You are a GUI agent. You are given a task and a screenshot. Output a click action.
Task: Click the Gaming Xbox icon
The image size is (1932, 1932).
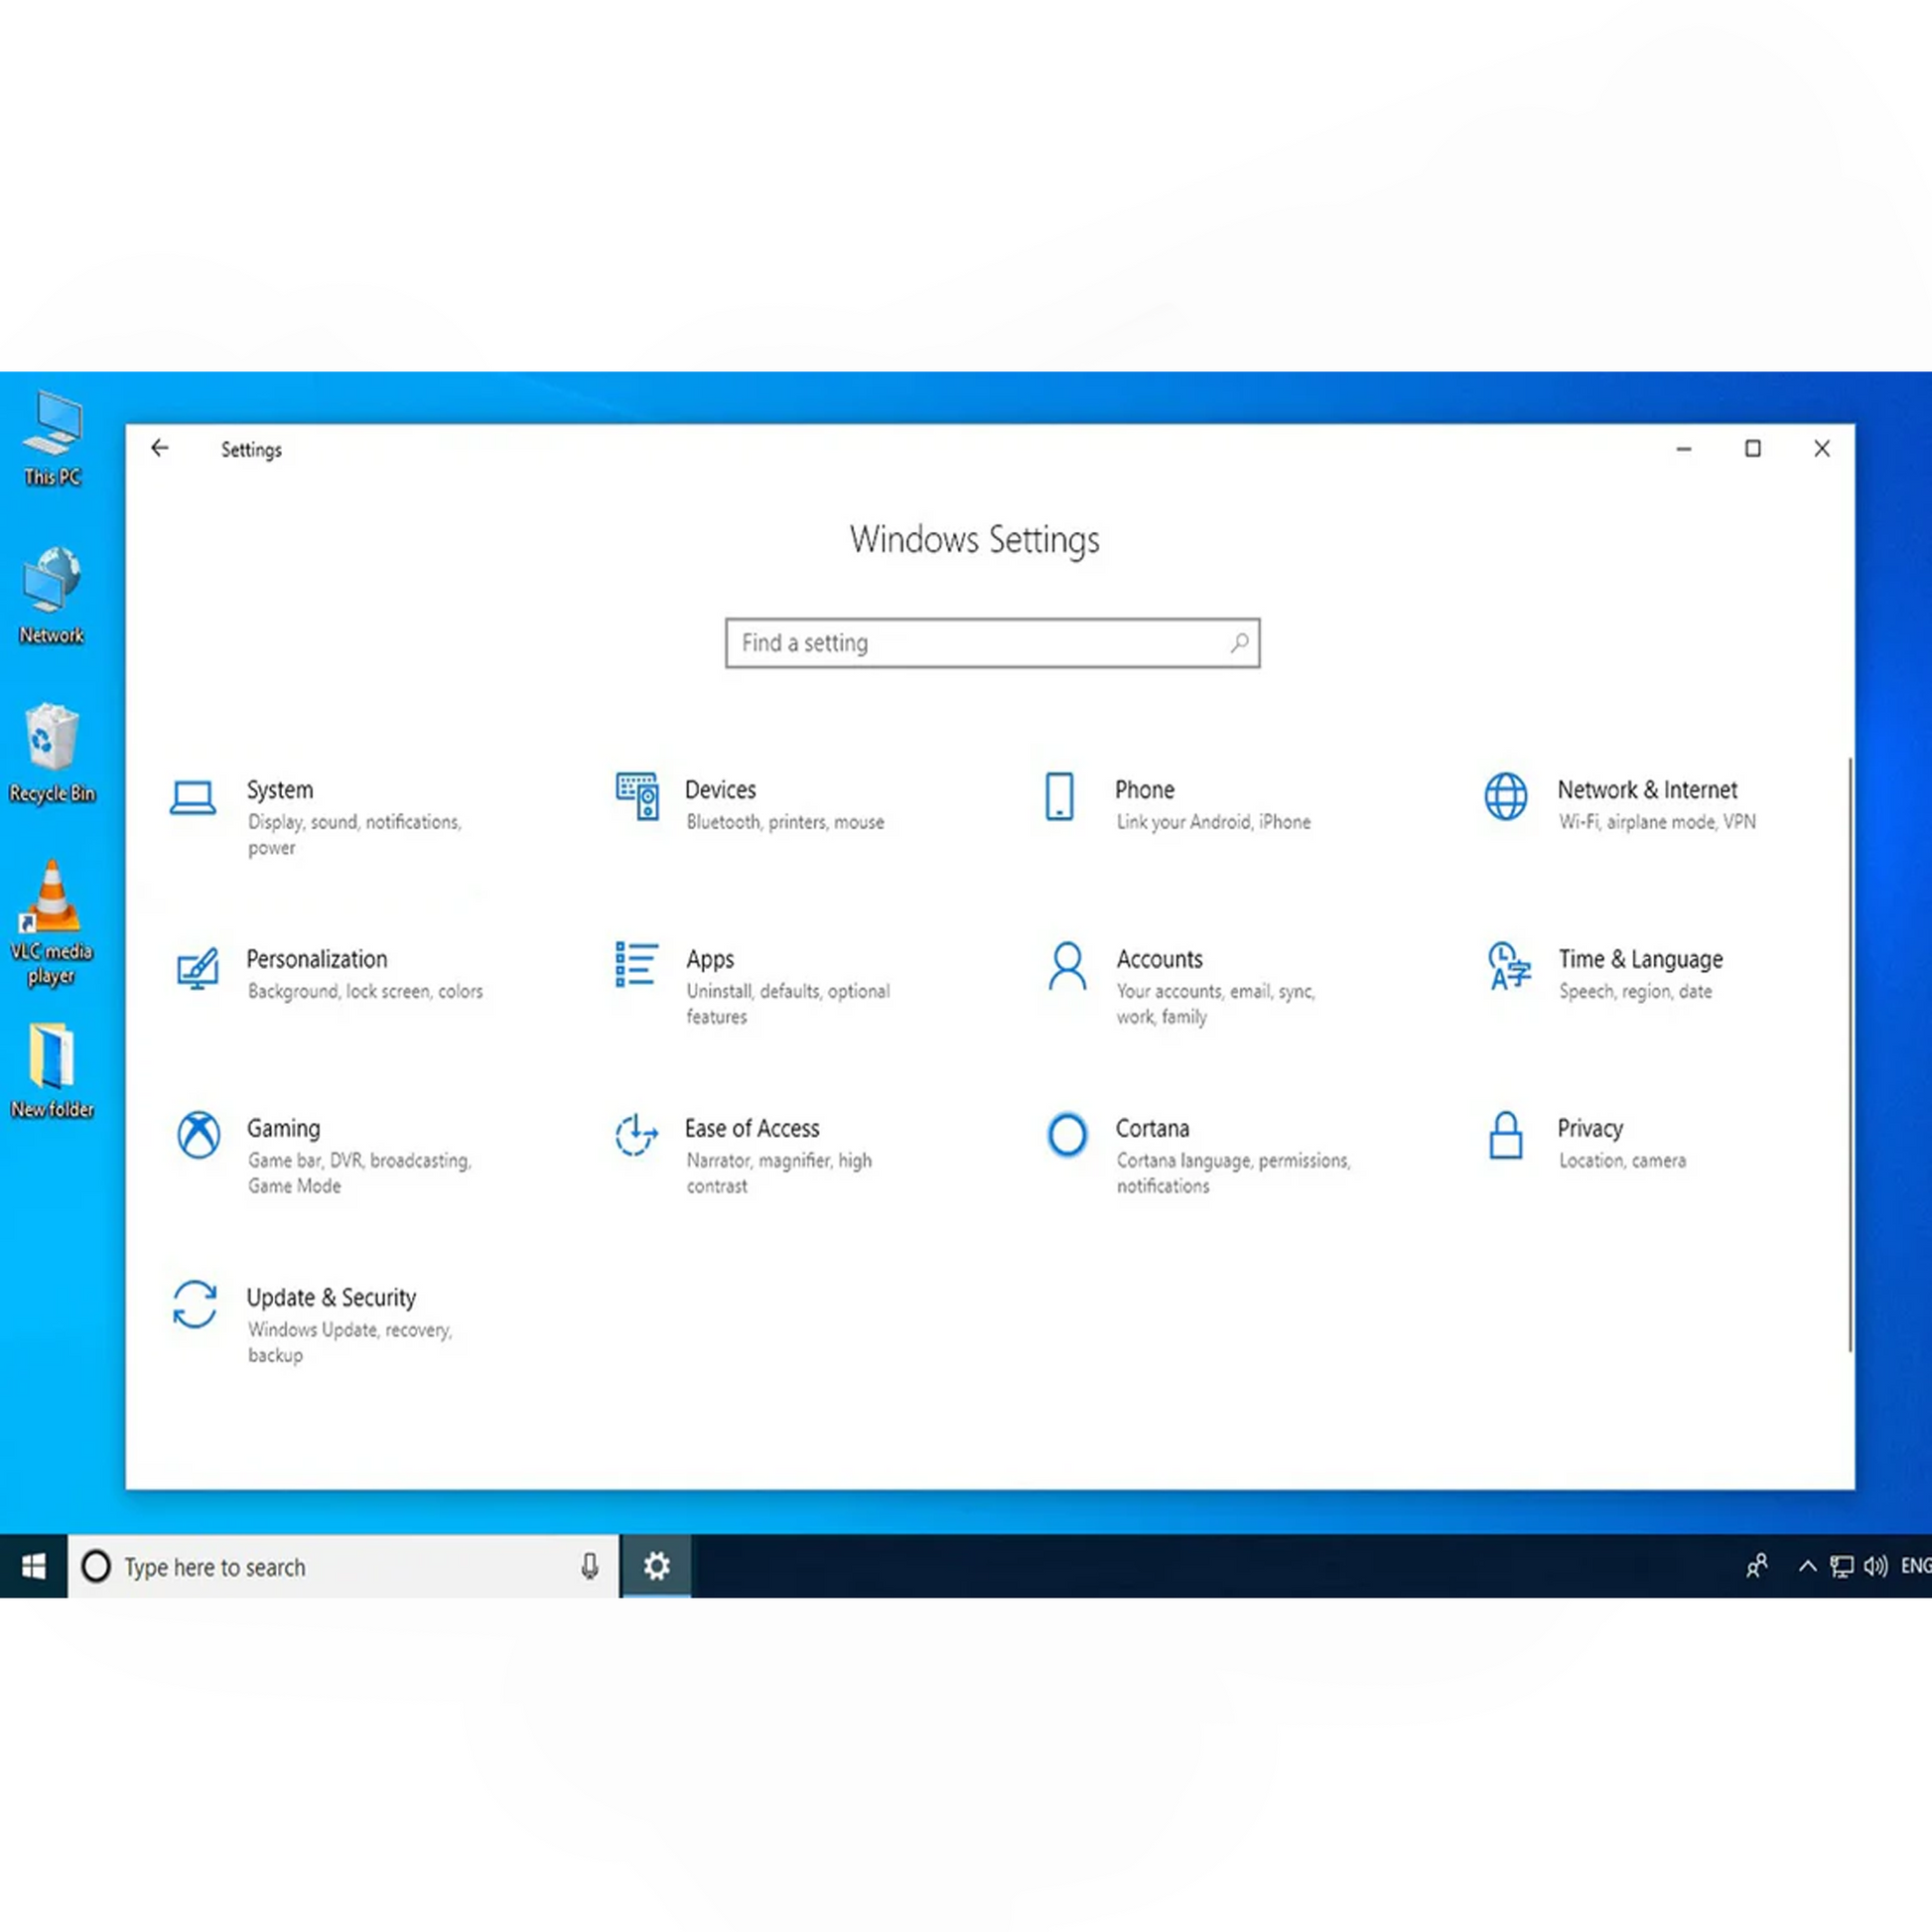[198, 1135]
